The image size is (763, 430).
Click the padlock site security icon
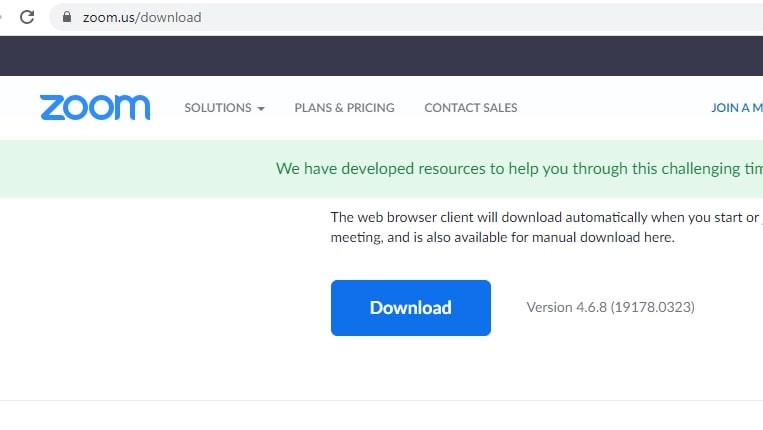[x=67, y=17]
